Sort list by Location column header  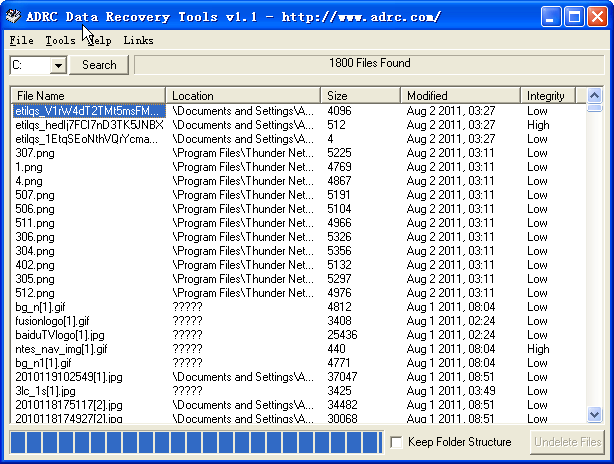pos(243,96)
